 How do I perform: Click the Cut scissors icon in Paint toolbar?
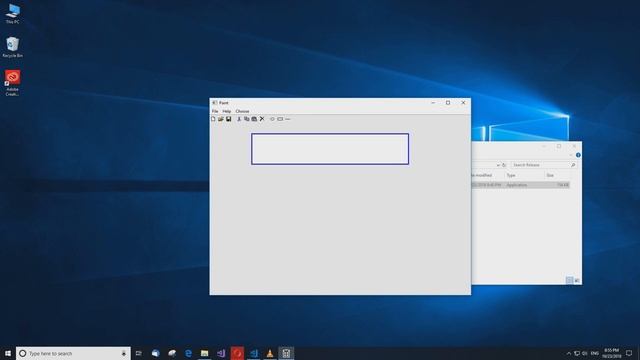pyautogui.click(x=239, y=119)
